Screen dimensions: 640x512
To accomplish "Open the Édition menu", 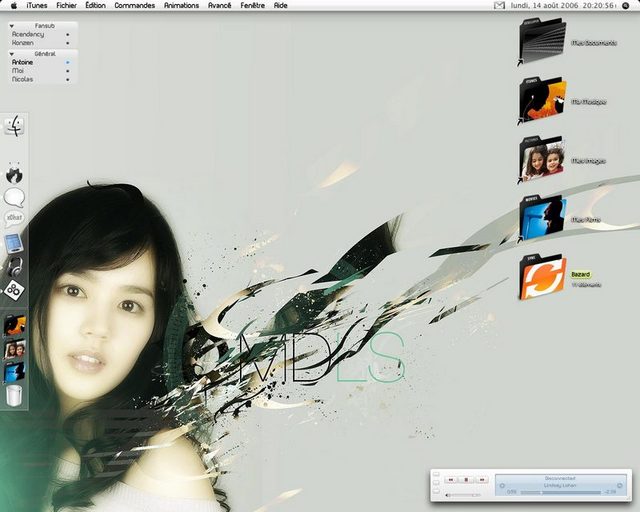I will point(96,5).
